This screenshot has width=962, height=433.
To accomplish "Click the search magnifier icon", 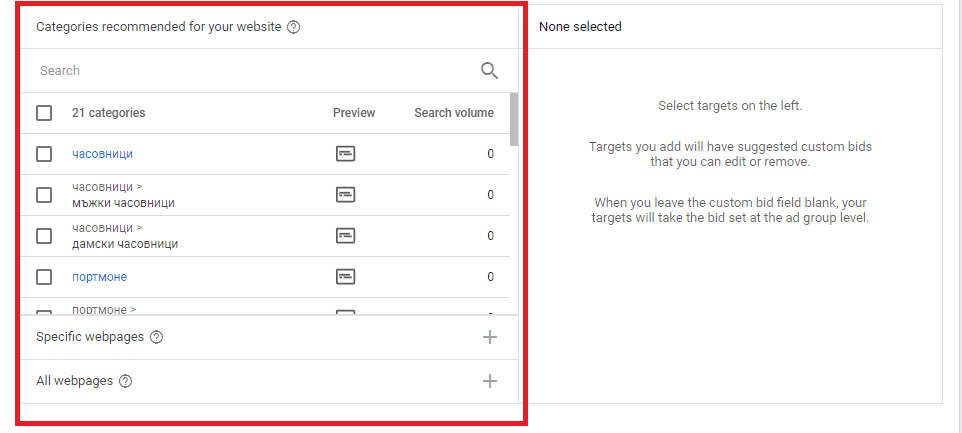I will [489, 70].
